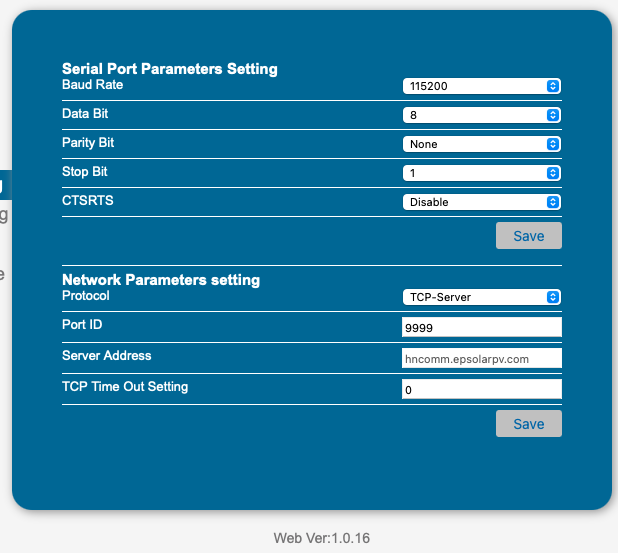This screenshot has width=618, height=553.
Task: Click the Server Address label
Action: [x=106, y=355]
